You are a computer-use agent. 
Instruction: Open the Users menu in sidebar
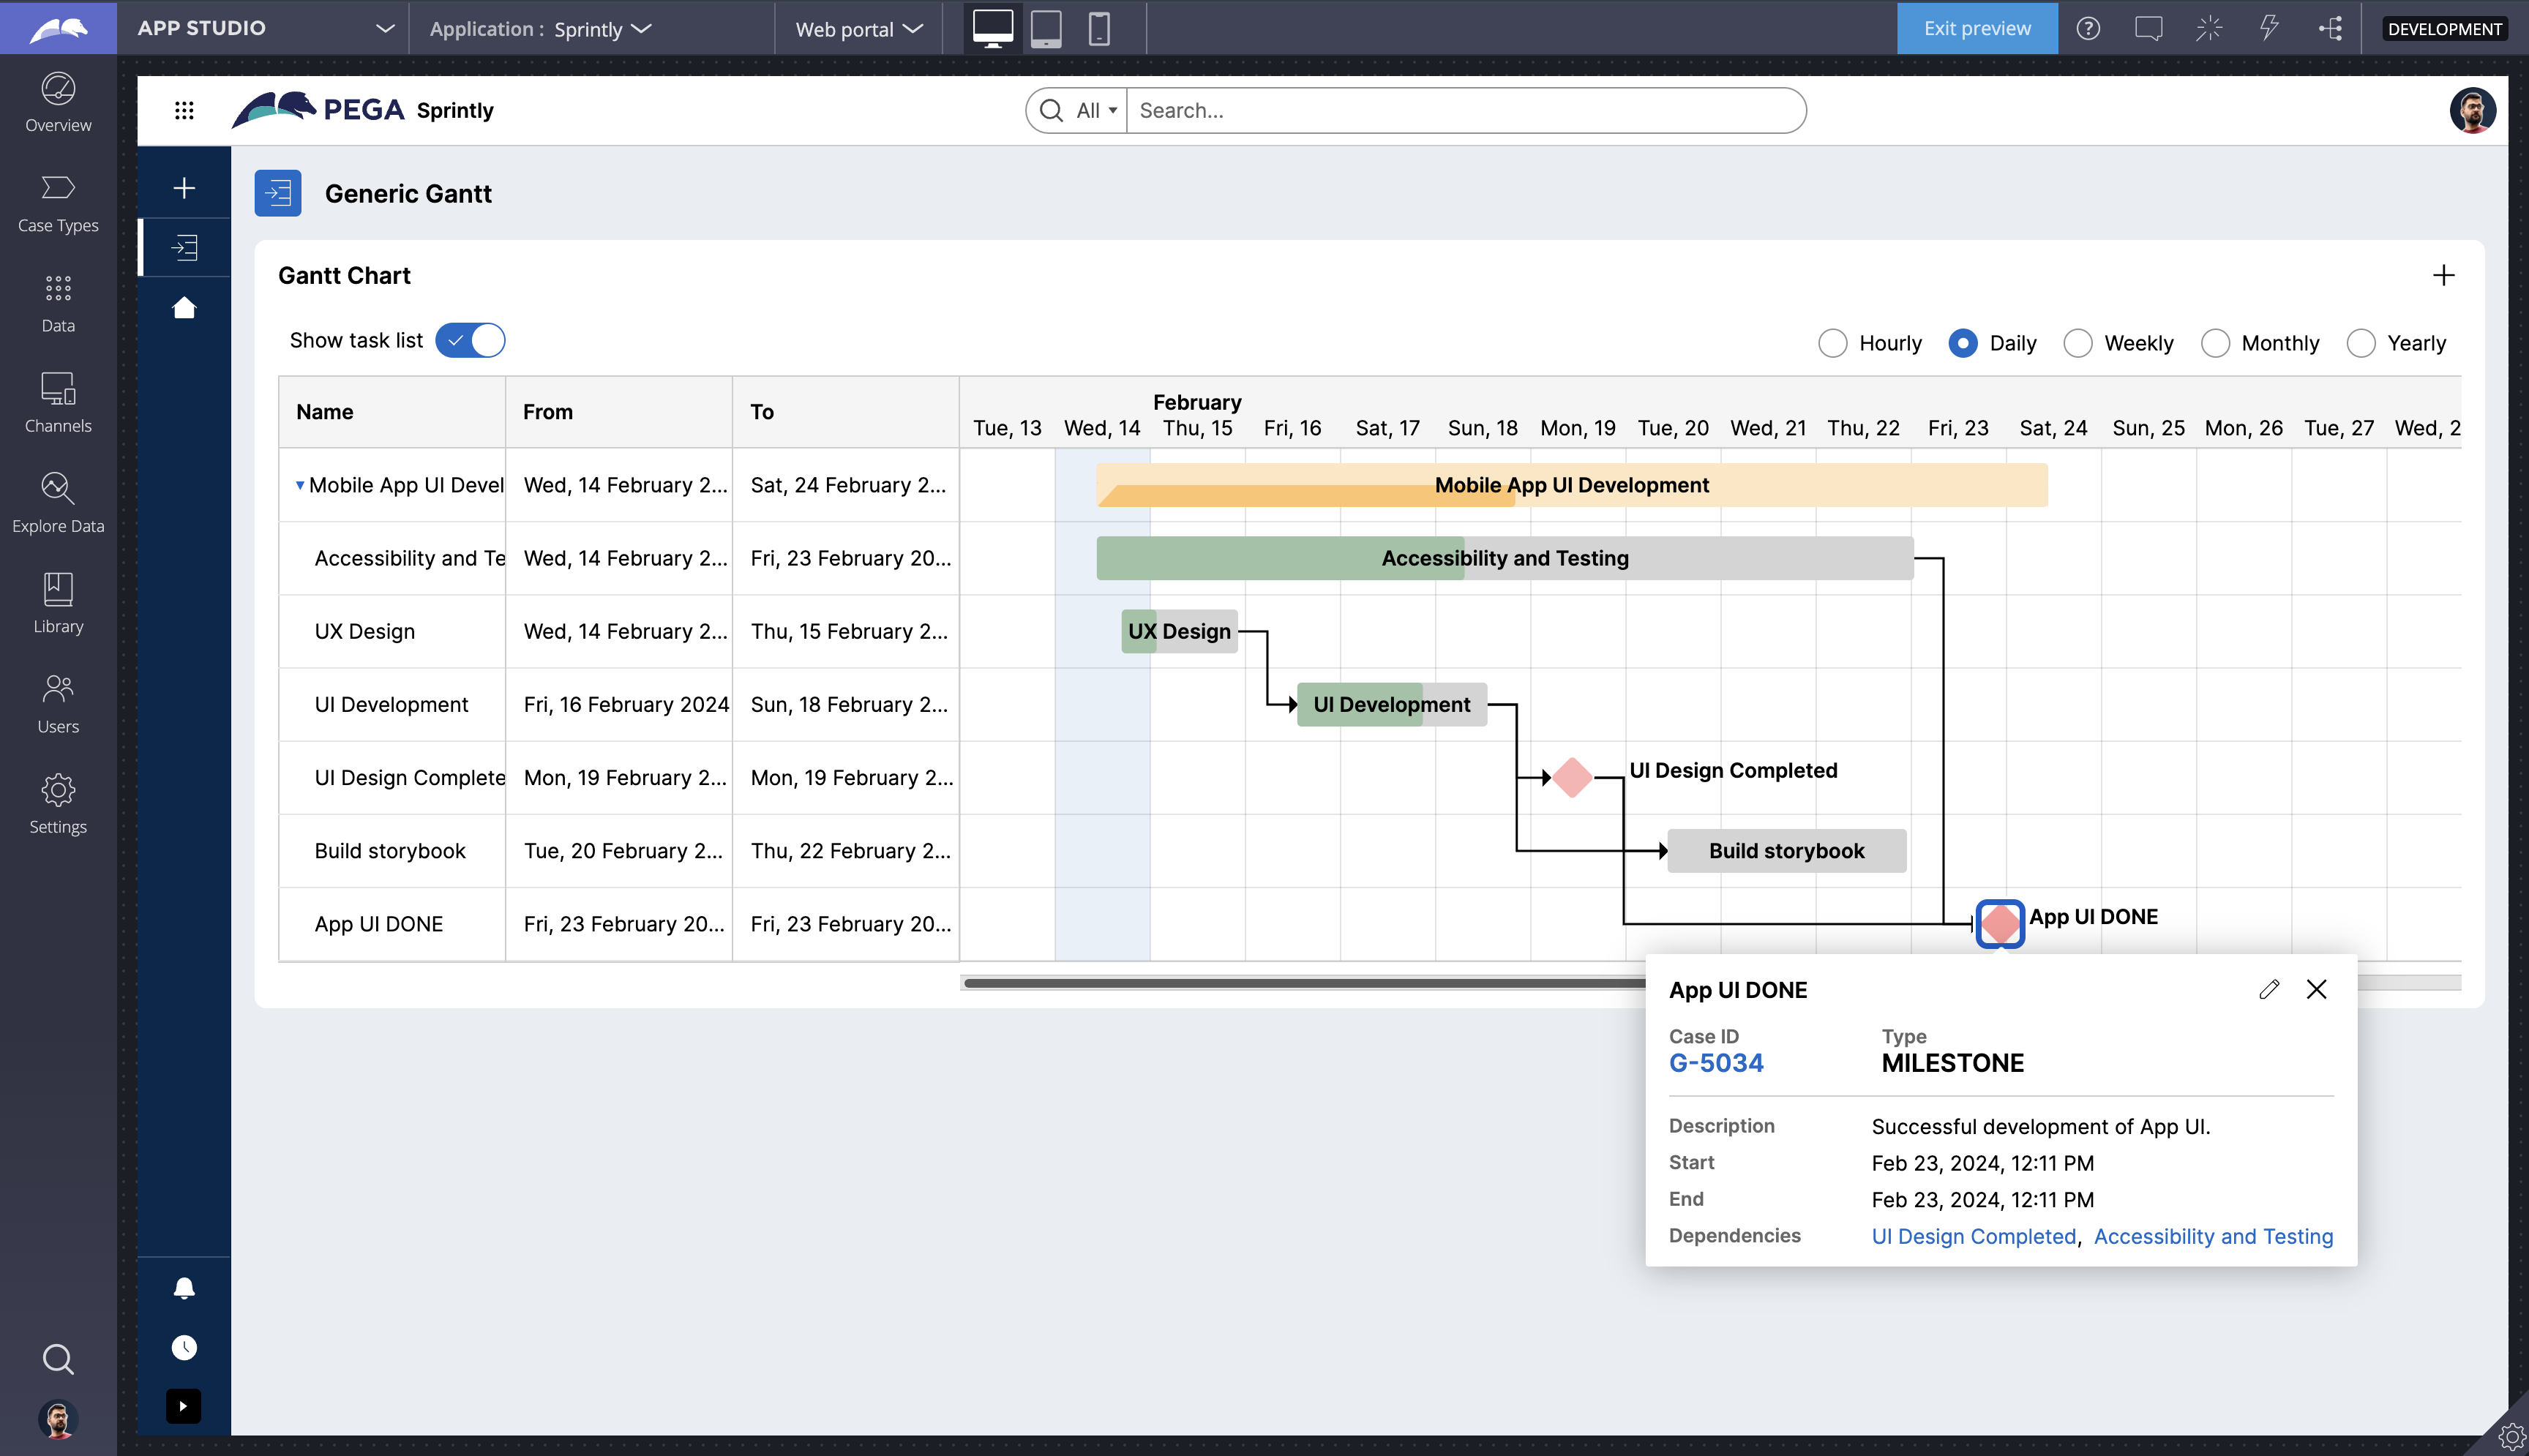[x=58, y=703]
